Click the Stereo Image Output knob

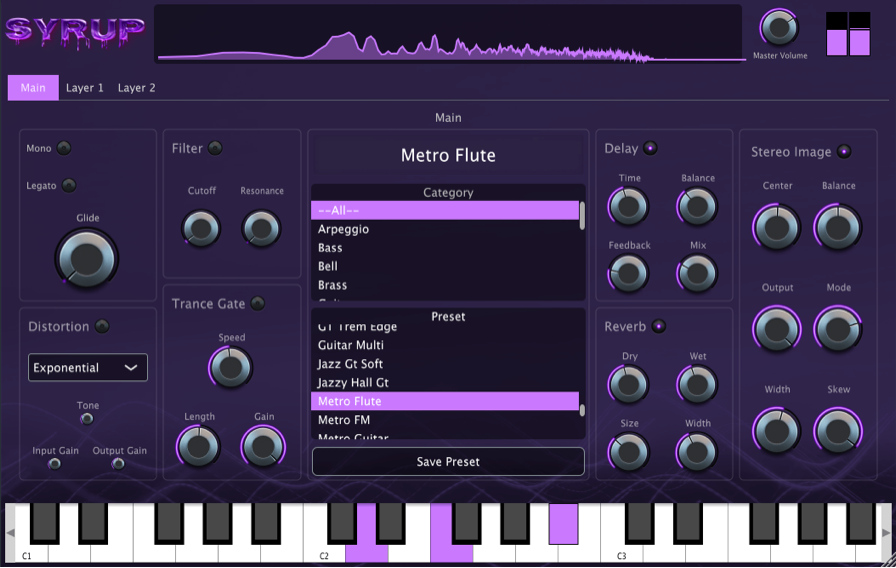click(x=777, y=329)
